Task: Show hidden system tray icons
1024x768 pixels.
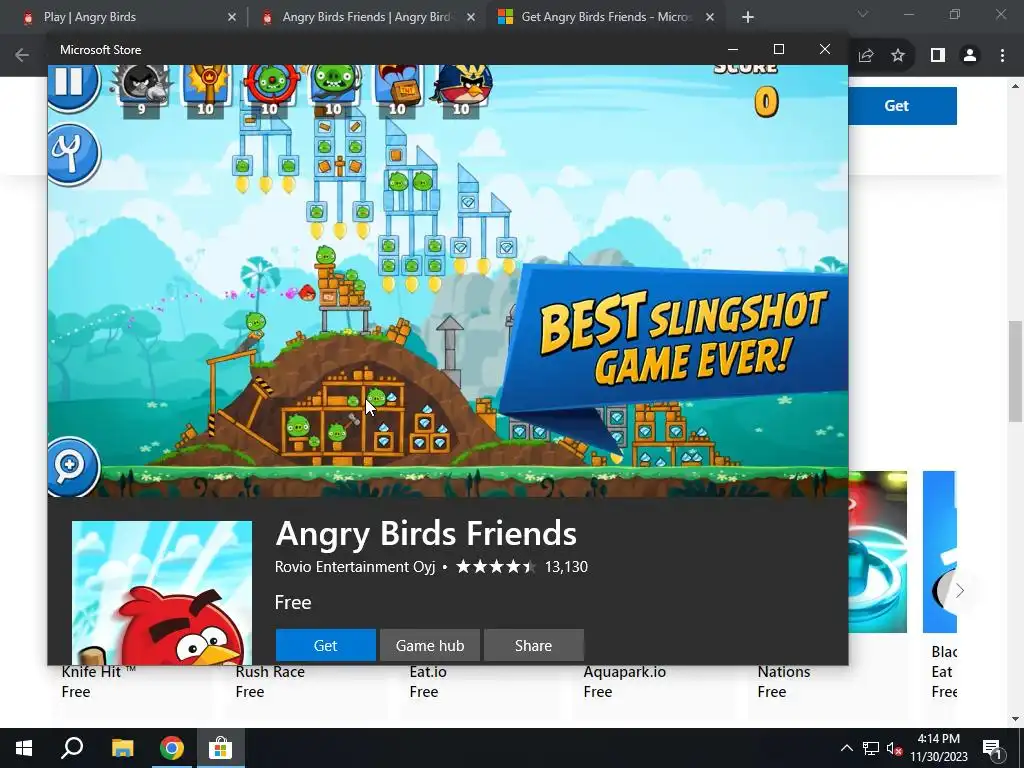Action: click(x=846, y=748)
